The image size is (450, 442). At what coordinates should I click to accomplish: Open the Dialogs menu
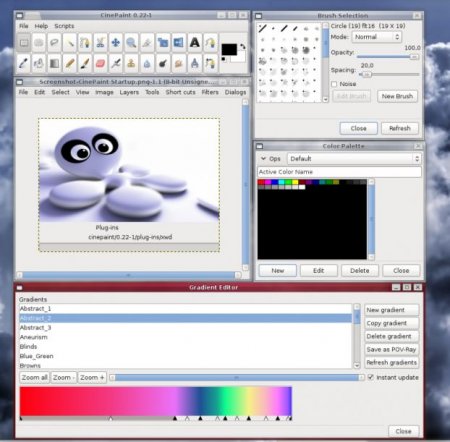tap(235, 92)
